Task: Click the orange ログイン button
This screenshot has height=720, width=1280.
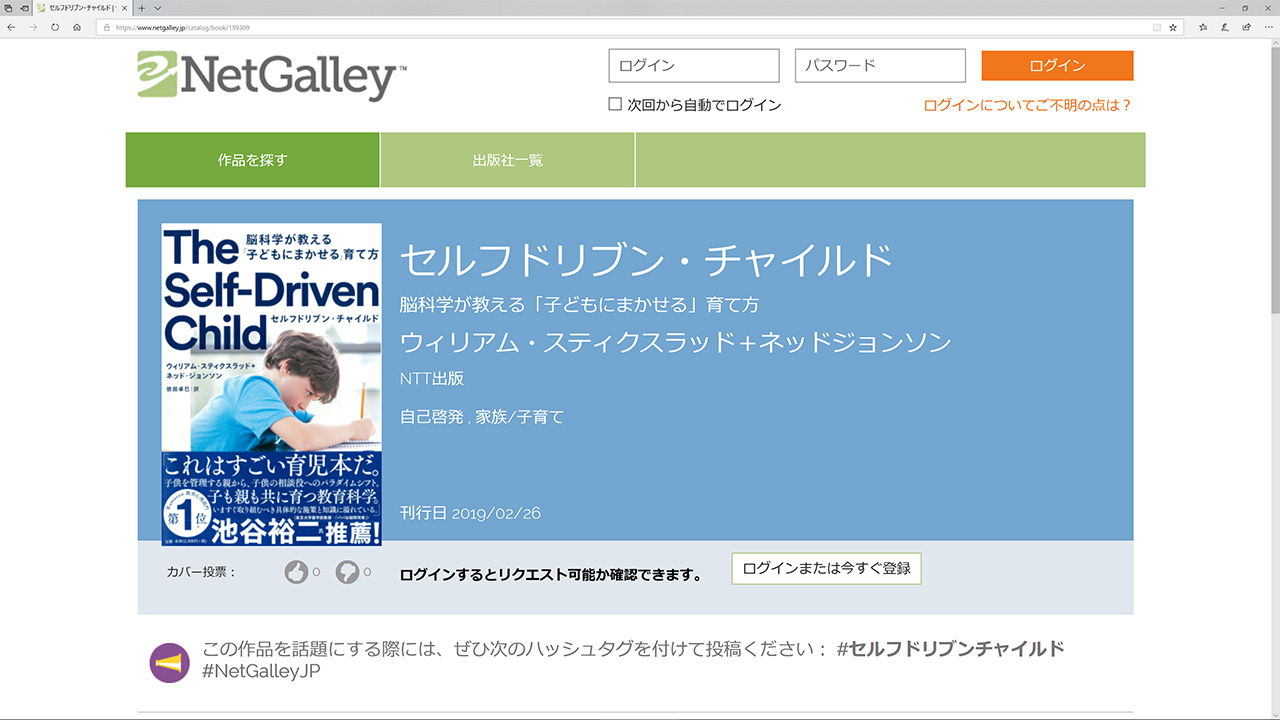Action: point(1057,66)
